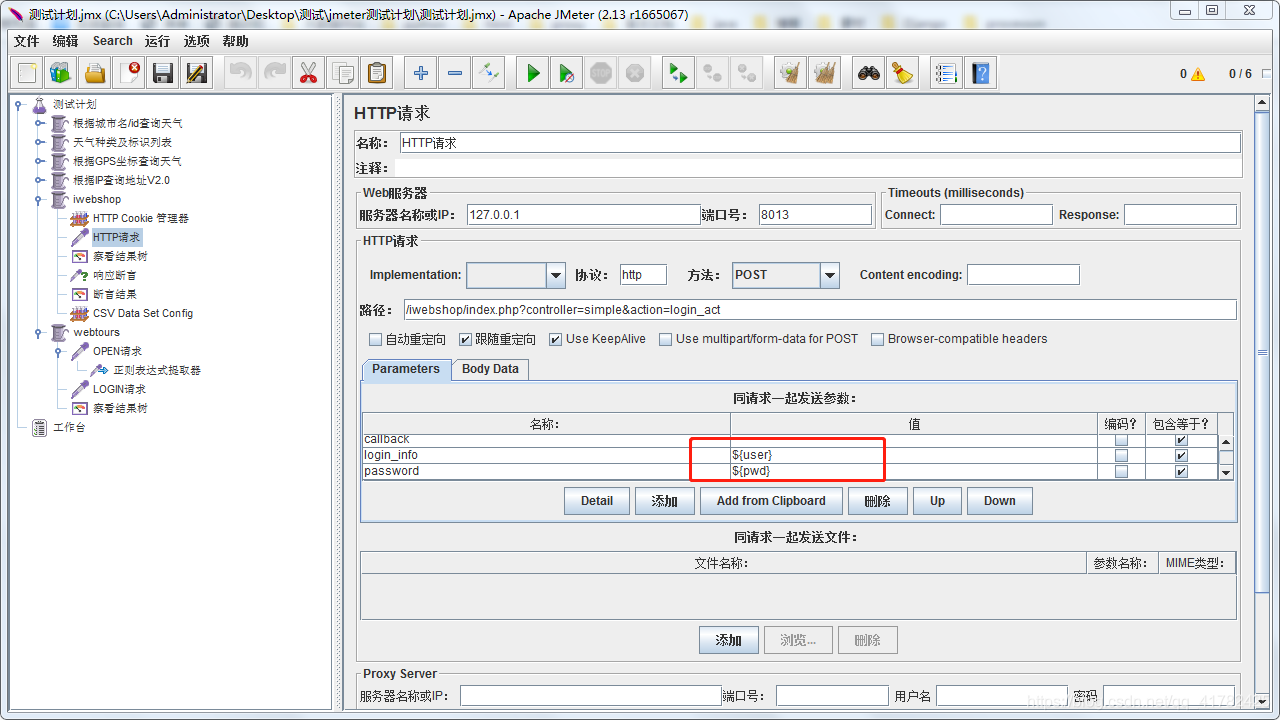
Task: Select the 正则表达式提取器 tree node
Action: point(157,370)
